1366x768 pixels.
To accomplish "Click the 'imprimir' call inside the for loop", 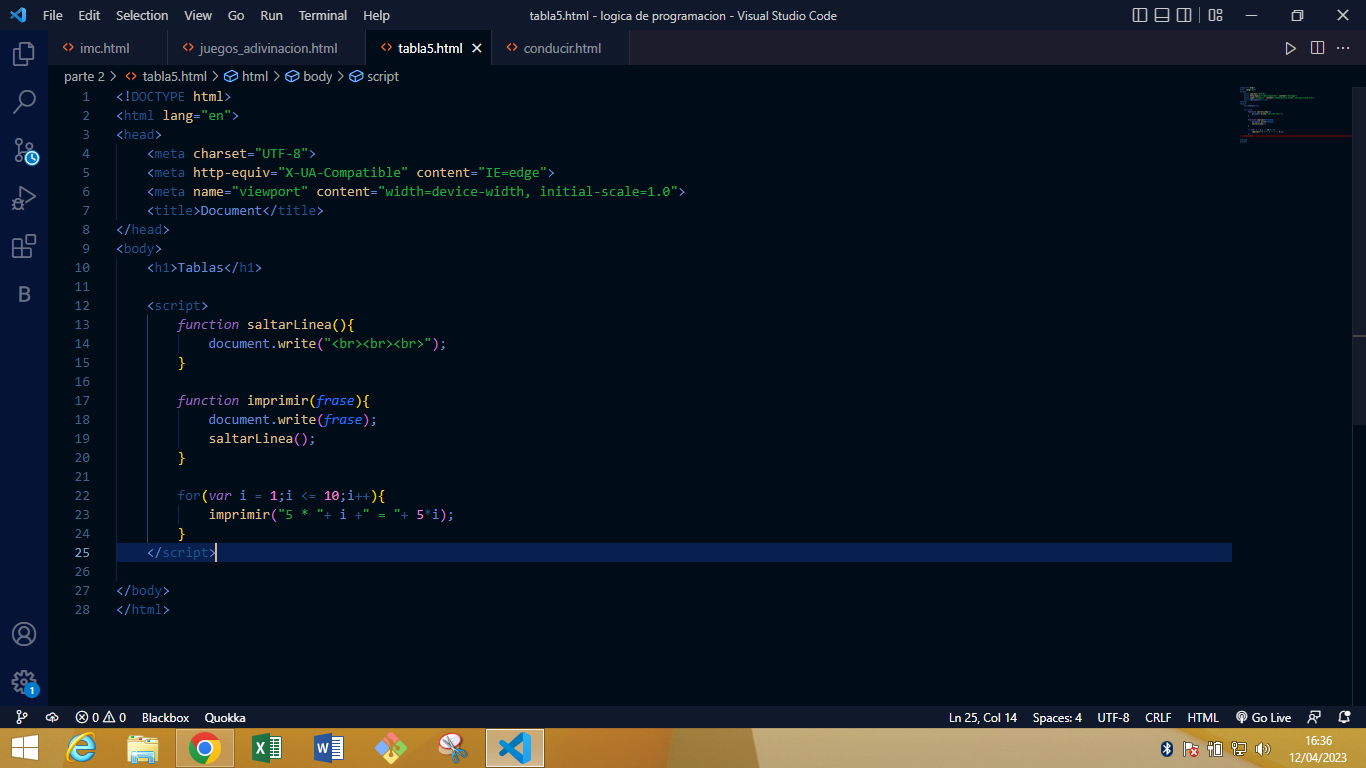I will point(239,515).
